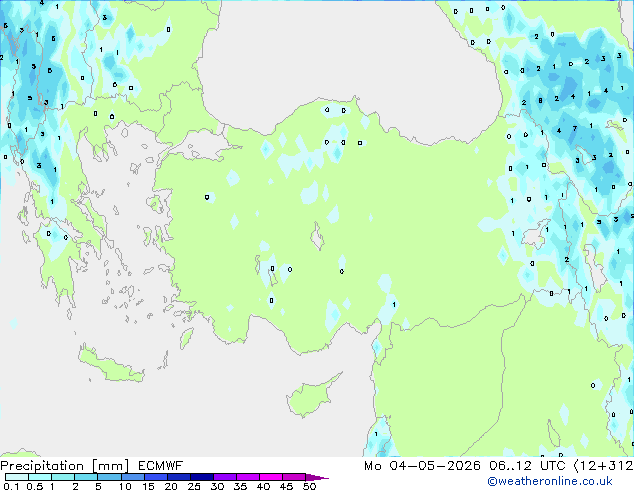Open the weatheronline.co.uk copyright link

(550, 481)
